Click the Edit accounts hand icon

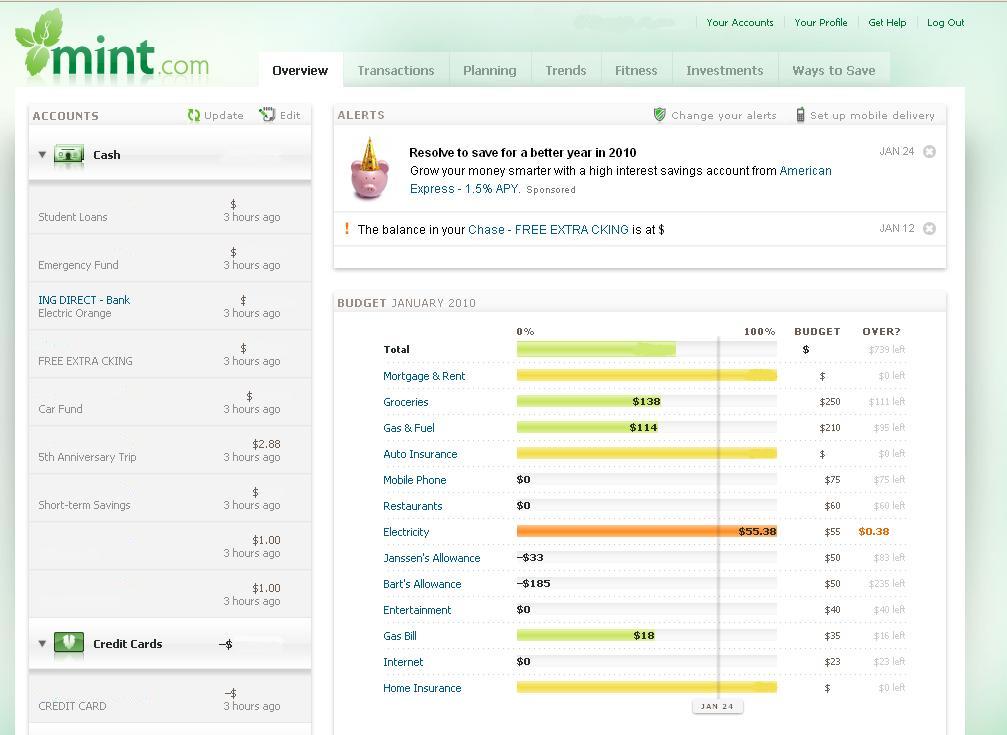pos(267,114)
